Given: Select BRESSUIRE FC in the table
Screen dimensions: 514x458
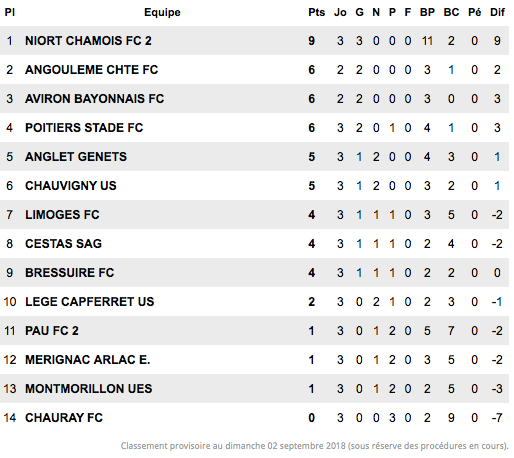Looking at the screenshot, I should click(70, 273).
